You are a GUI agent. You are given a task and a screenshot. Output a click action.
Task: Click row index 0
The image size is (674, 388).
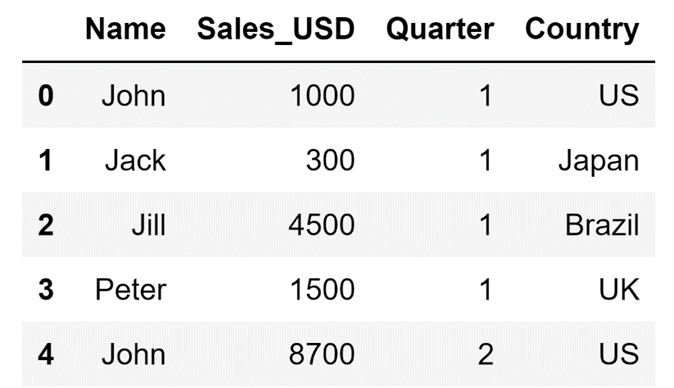(46, 95)
